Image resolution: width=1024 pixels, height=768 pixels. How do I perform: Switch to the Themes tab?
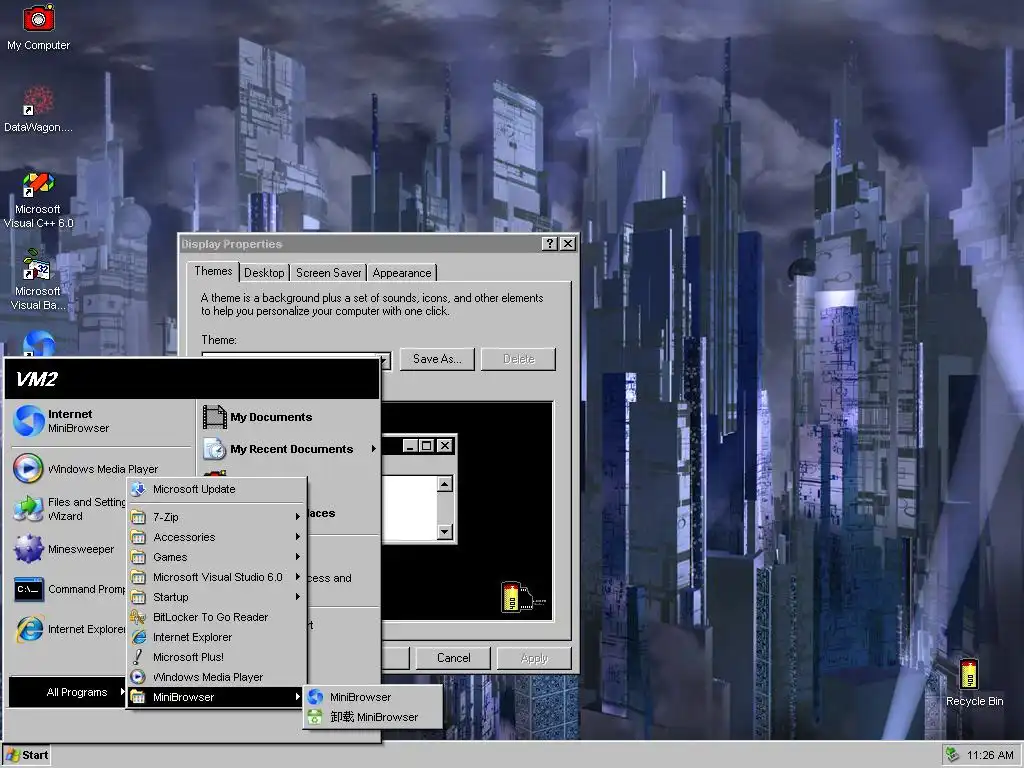point(213,271)
